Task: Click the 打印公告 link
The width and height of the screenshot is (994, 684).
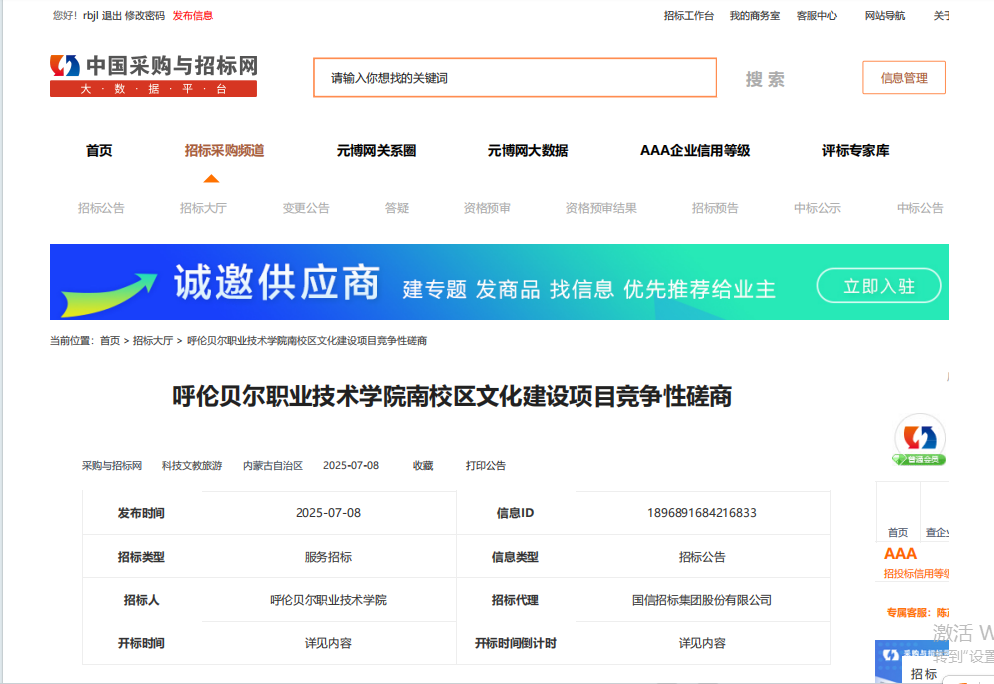Action: [486, 466]
